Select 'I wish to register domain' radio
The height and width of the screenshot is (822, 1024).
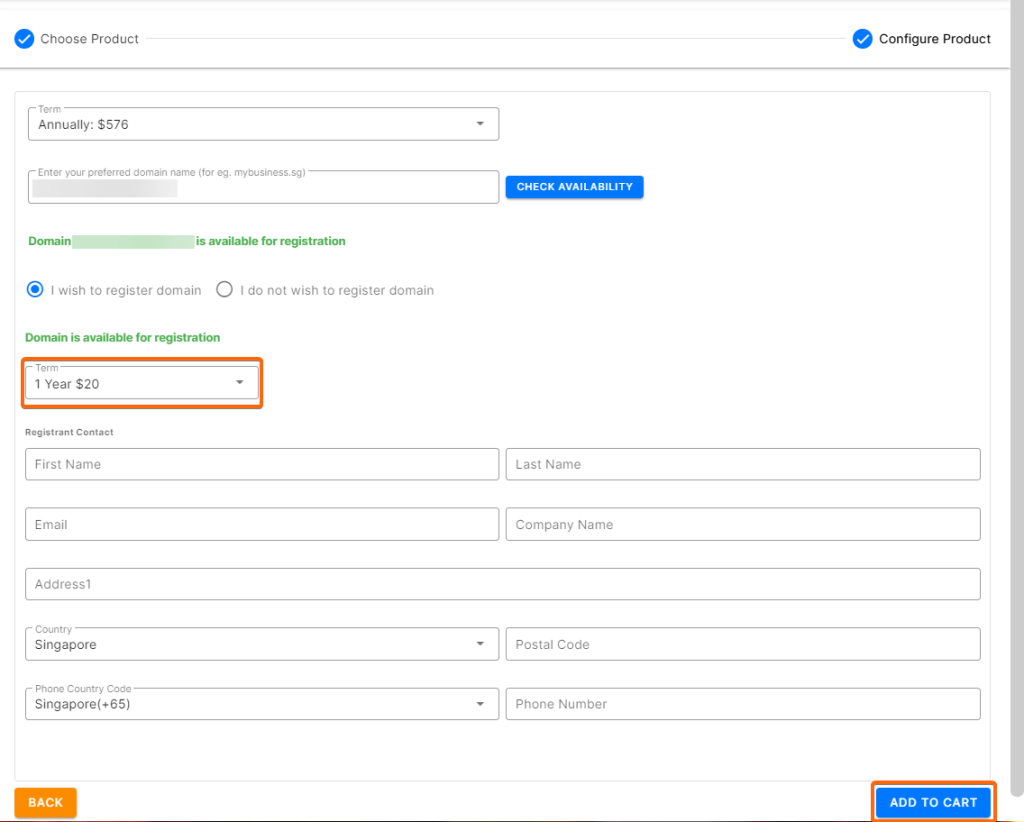click(x=35, y=289)
